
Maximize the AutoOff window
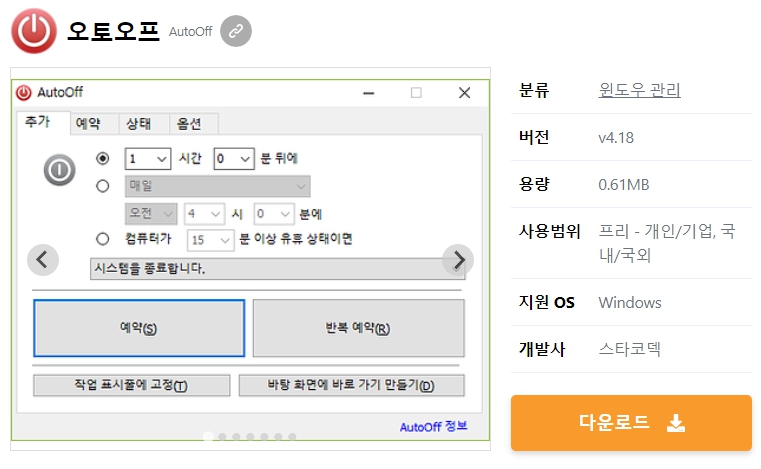416,93
